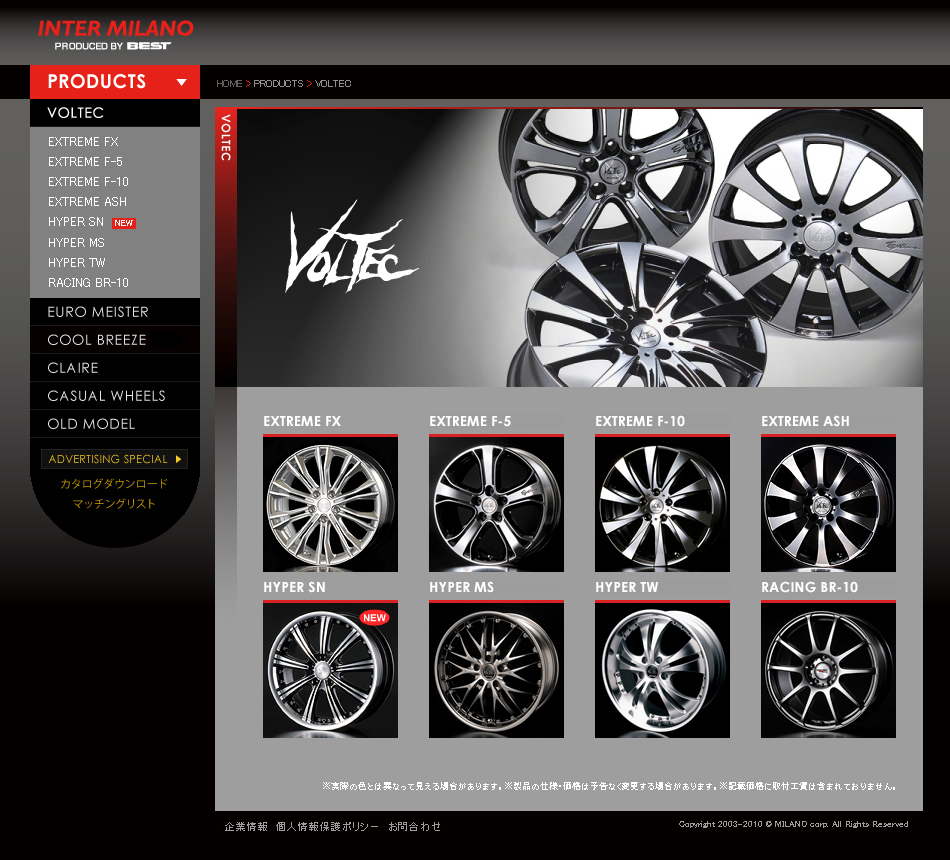Click the EXTREME FX product heading
Image resolution: width=950 pixels, height=860 pixels.
point(302,421)
